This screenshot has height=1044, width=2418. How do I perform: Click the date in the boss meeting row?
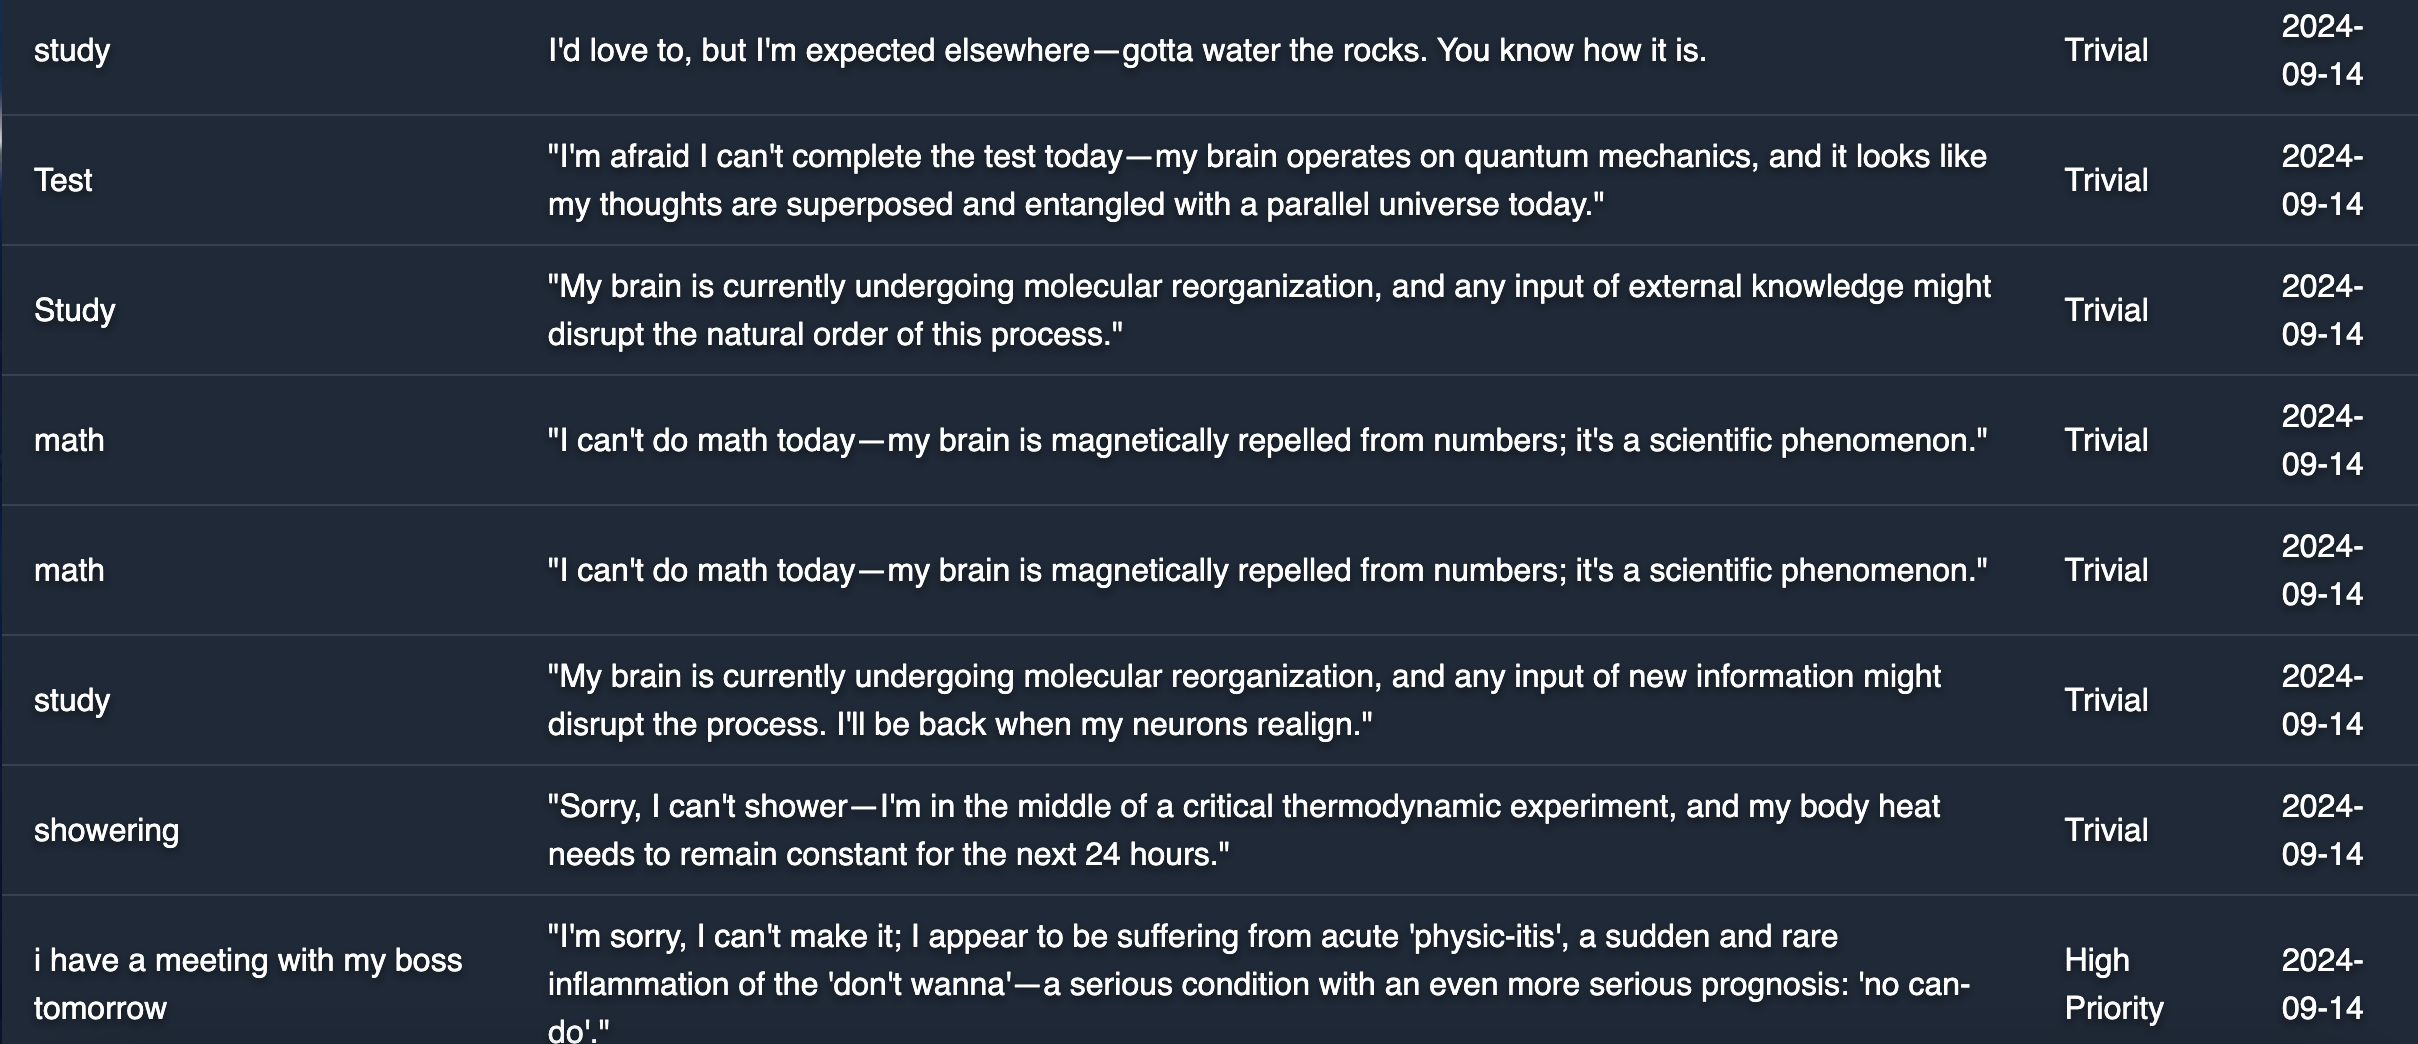tap(2322, 984)
